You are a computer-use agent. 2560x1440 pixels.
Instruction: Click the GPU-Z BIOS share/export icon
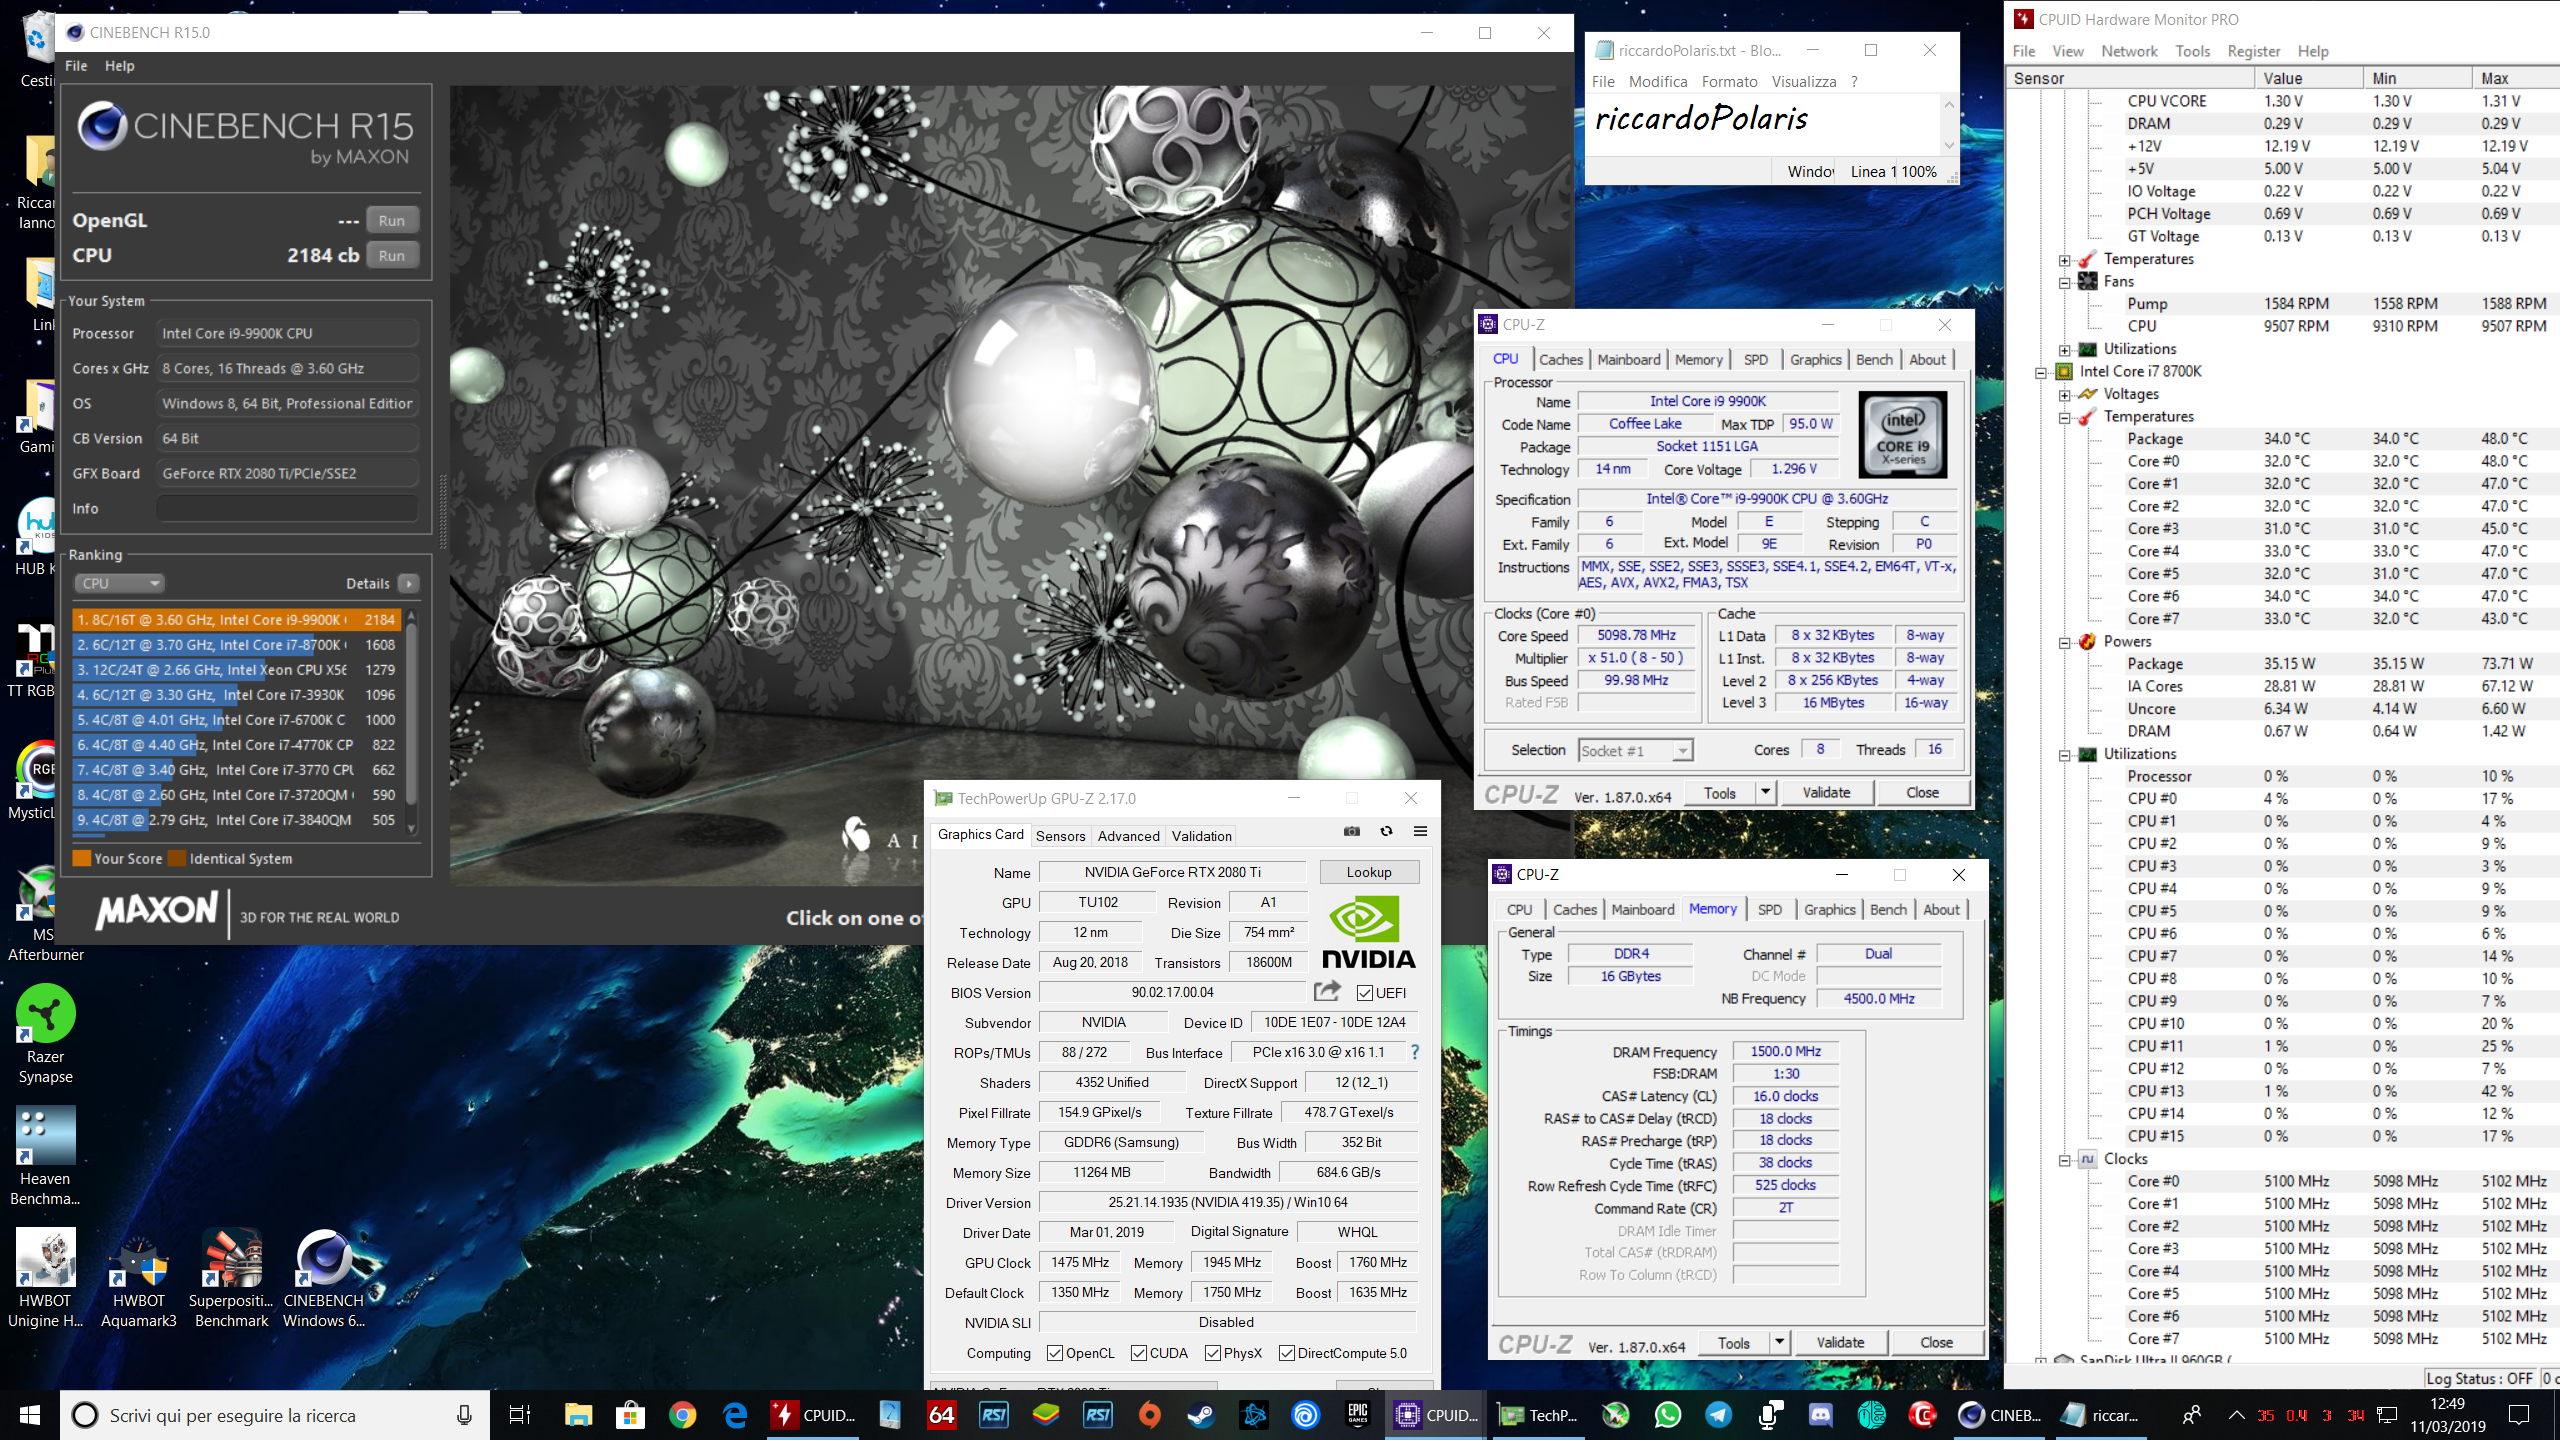click(1327, 991)
